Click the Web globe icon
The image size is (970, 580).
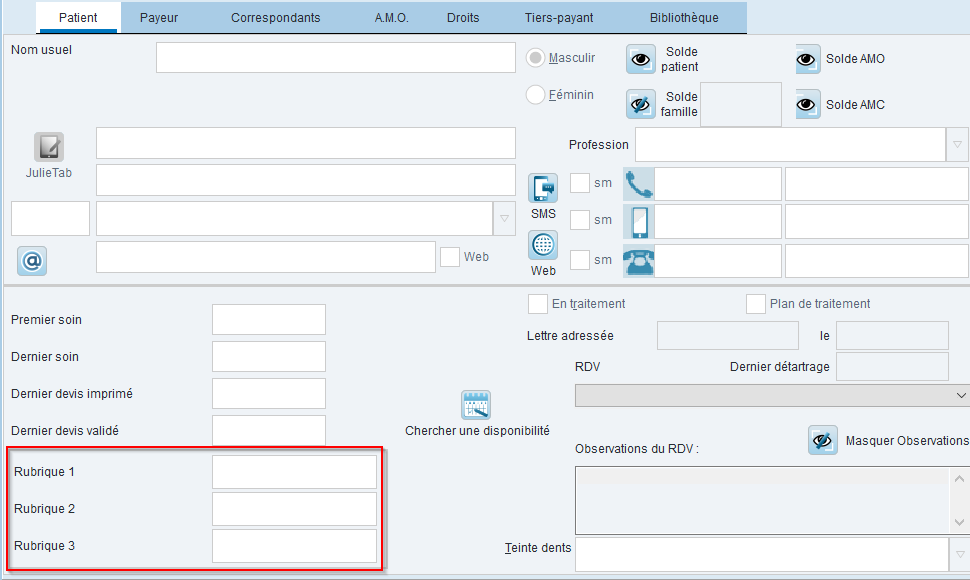pos(543,245)
